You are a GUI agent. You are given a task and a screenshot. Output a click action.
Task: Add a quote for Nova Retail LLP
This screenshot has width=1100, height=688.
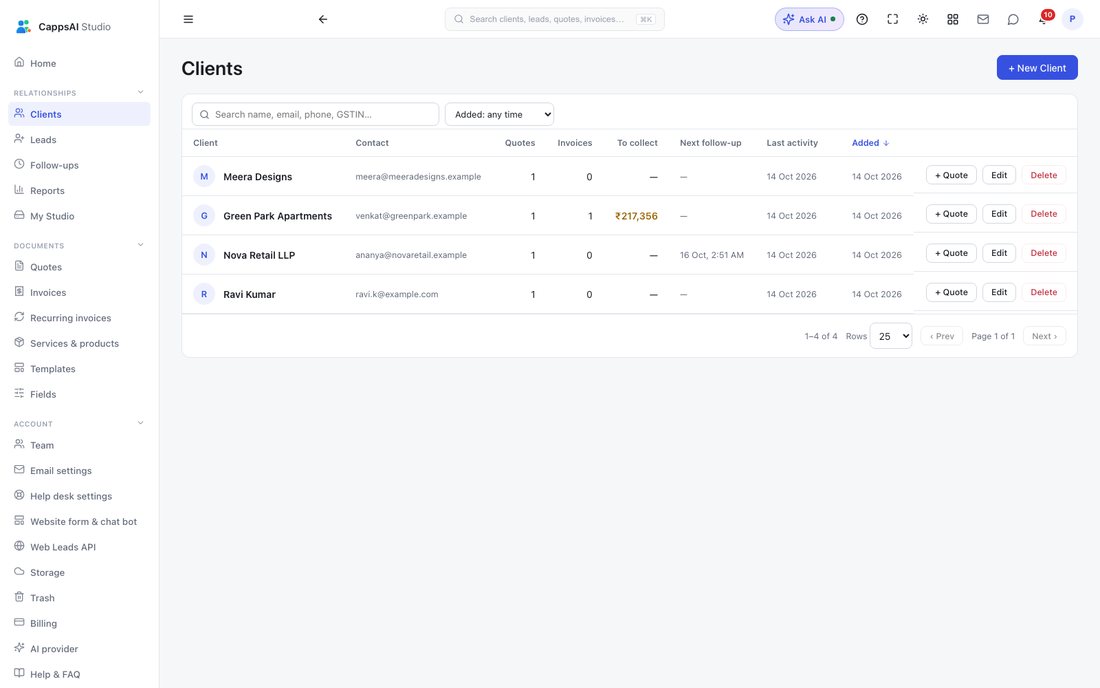coord(951,253)
